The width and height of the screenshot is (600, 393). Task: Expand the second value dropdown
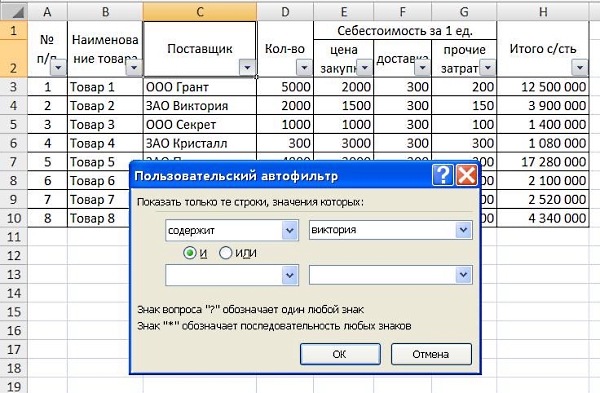point(463,275)
